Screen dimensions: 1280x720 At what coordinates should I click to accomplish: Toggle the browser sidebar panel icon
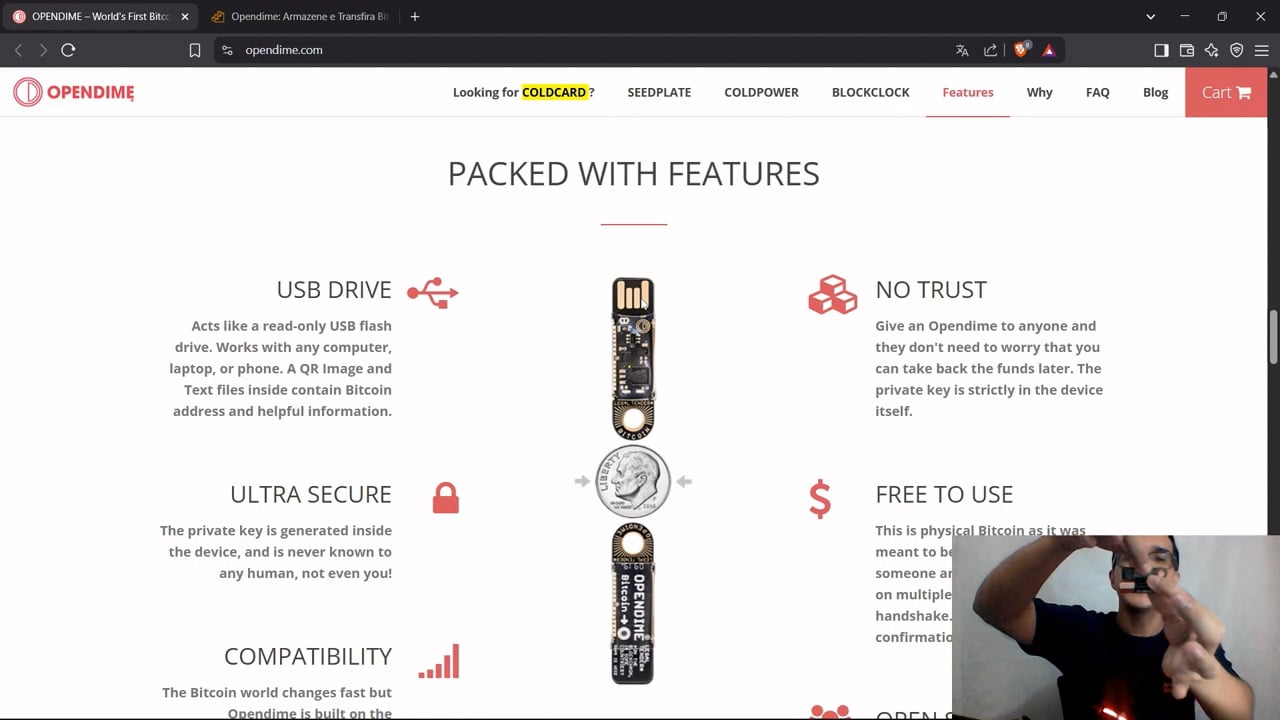pos(1161,50)
